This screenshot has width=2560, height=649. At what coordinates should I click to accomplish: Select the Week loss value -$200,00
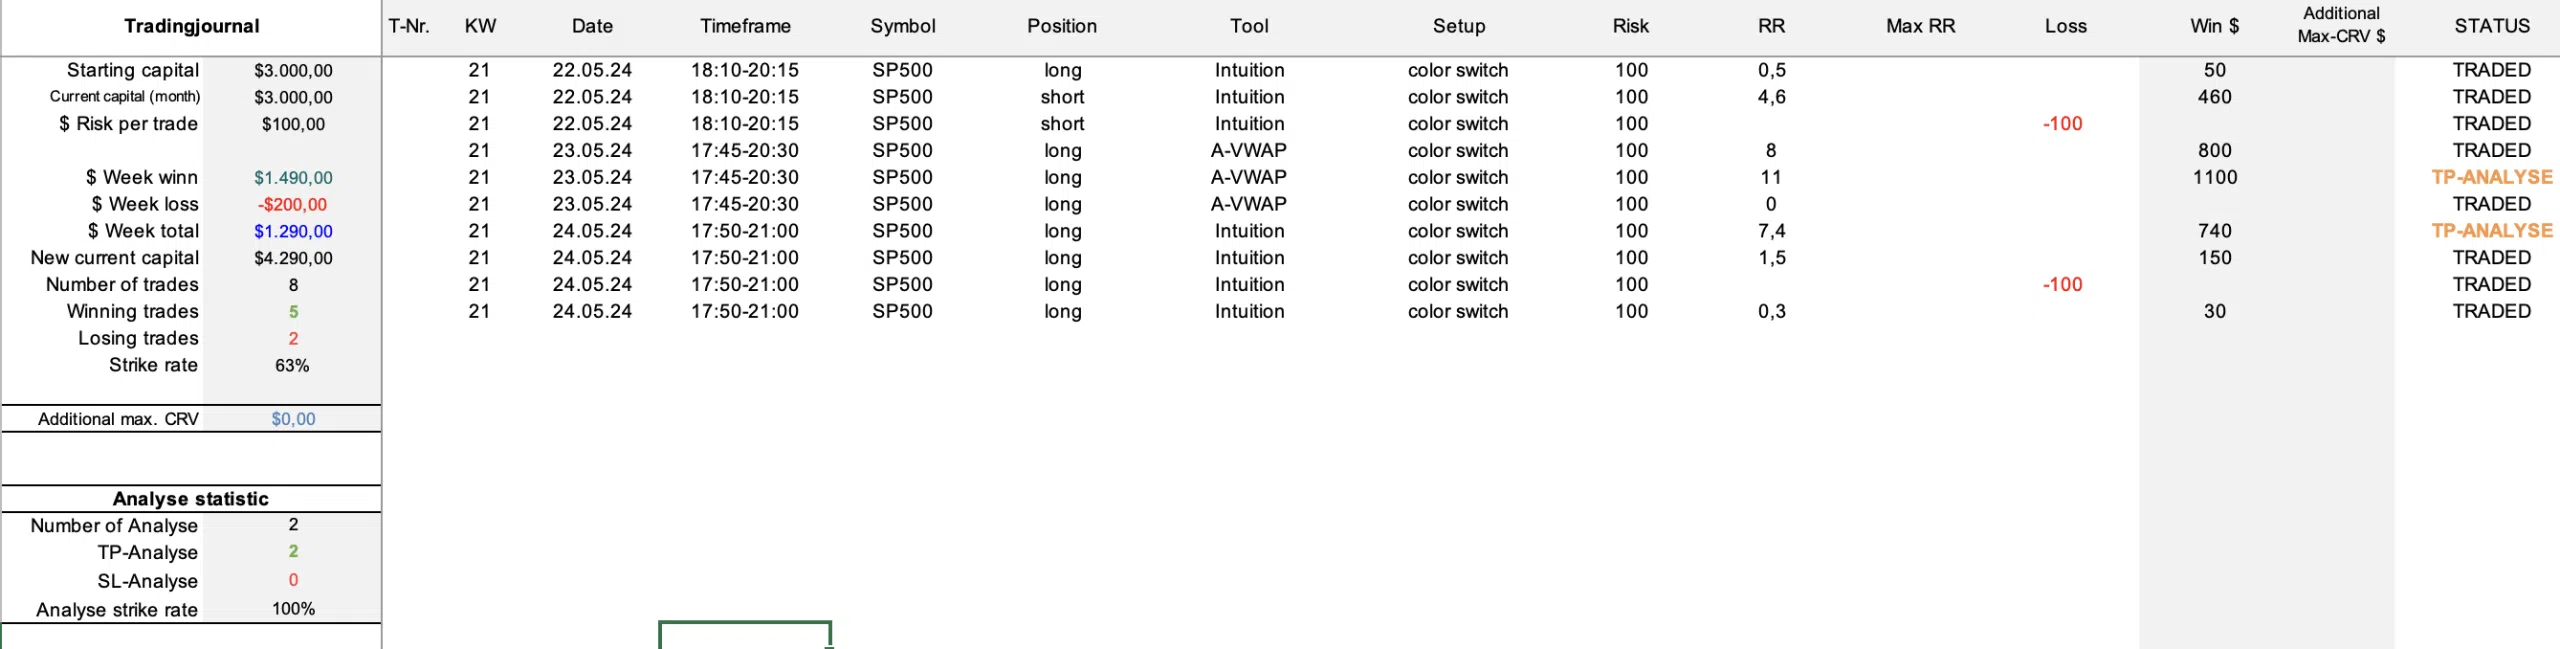click(x=293, y=205)
